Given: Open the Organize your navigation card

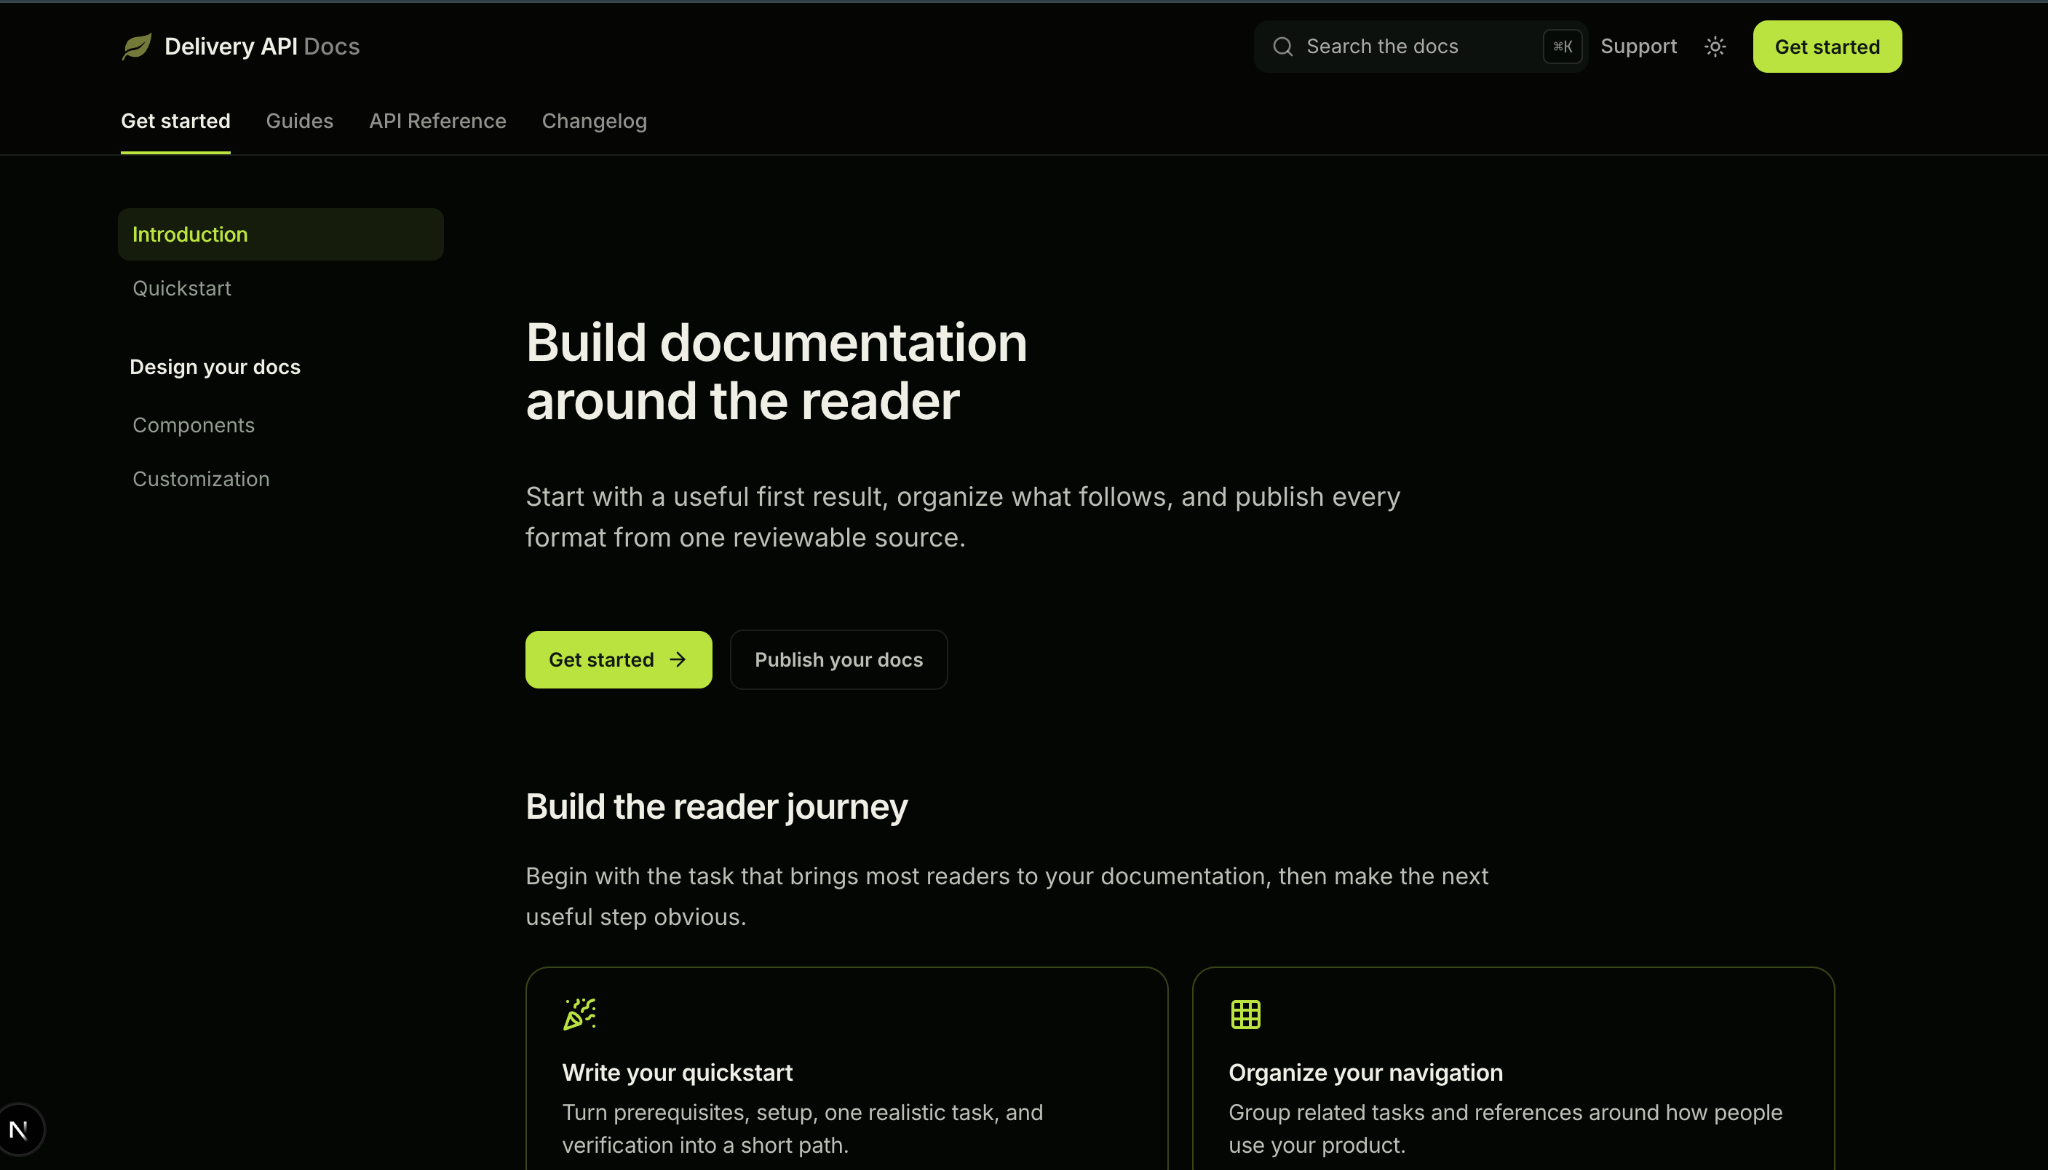Looking at the screenshot, I should (x=1513, y=1069).
